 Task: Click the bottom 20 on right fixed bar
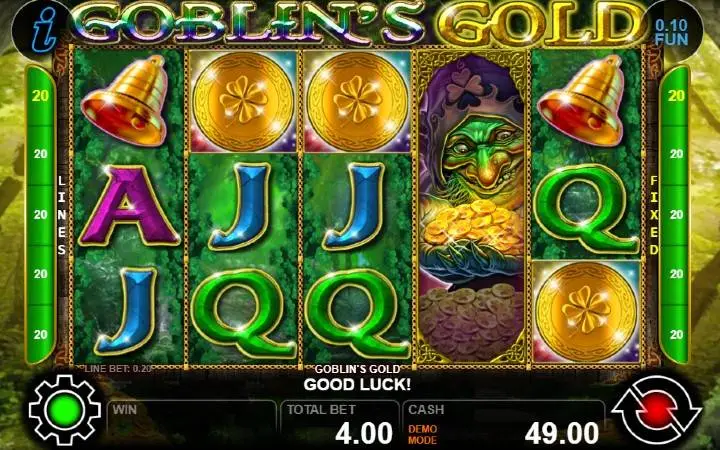676,334
